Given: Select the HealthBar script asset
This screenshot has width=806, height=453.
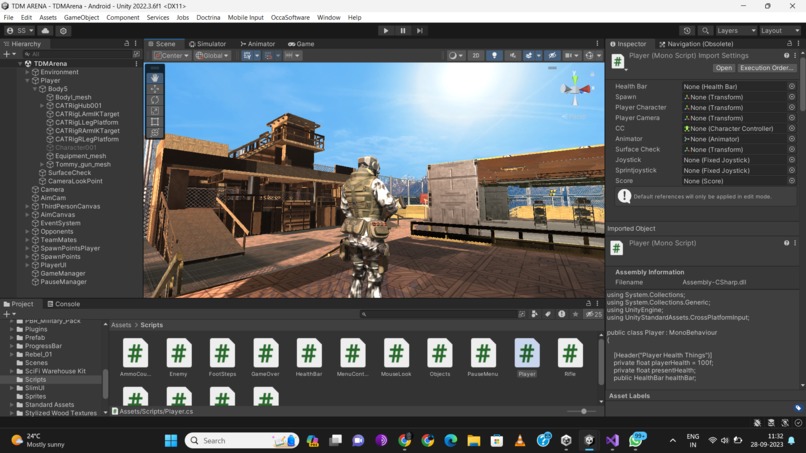Looking at the screenshot, I should tap(309, 357).
